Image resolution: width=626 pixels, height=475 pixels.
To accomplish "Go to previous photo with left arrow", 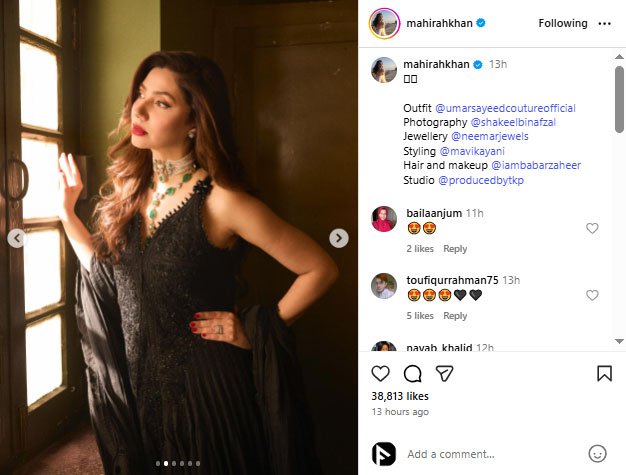I will point(16,238).
